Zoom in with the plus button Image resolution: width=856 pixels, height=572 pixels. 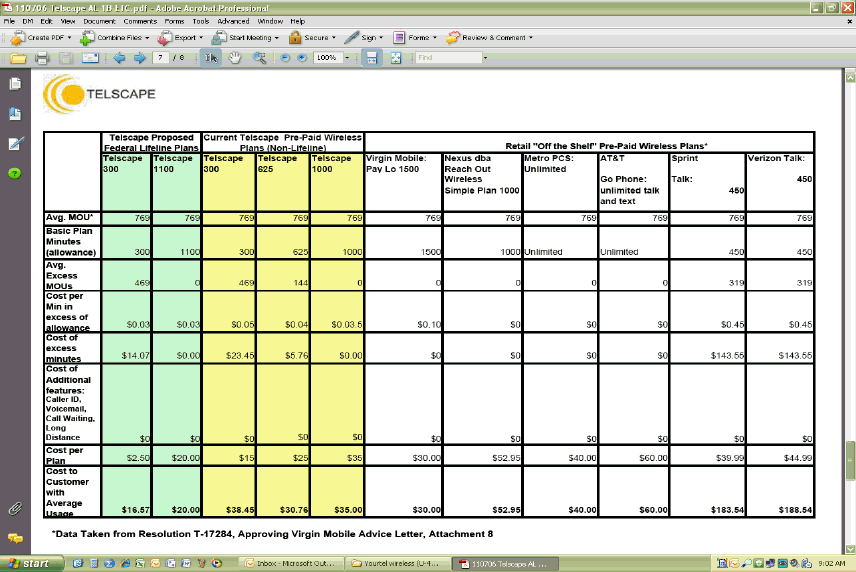coord(302,58)
